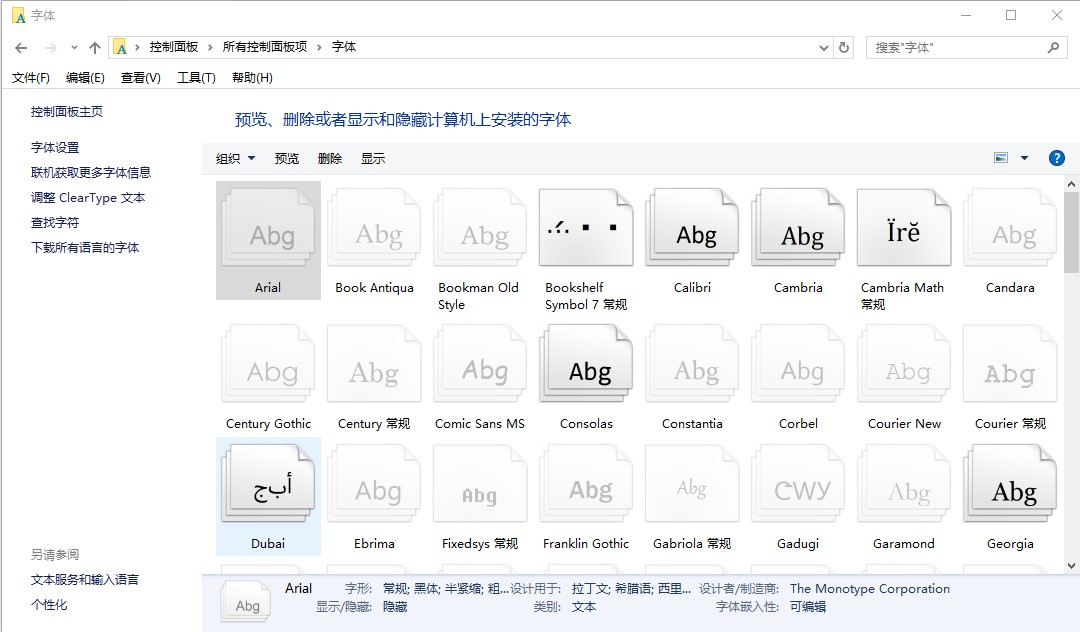Open the 字体设置 link
Image resolution: width=1080 pixels, height=632 pixels.
pyautogui.click(x=55, y=147)
